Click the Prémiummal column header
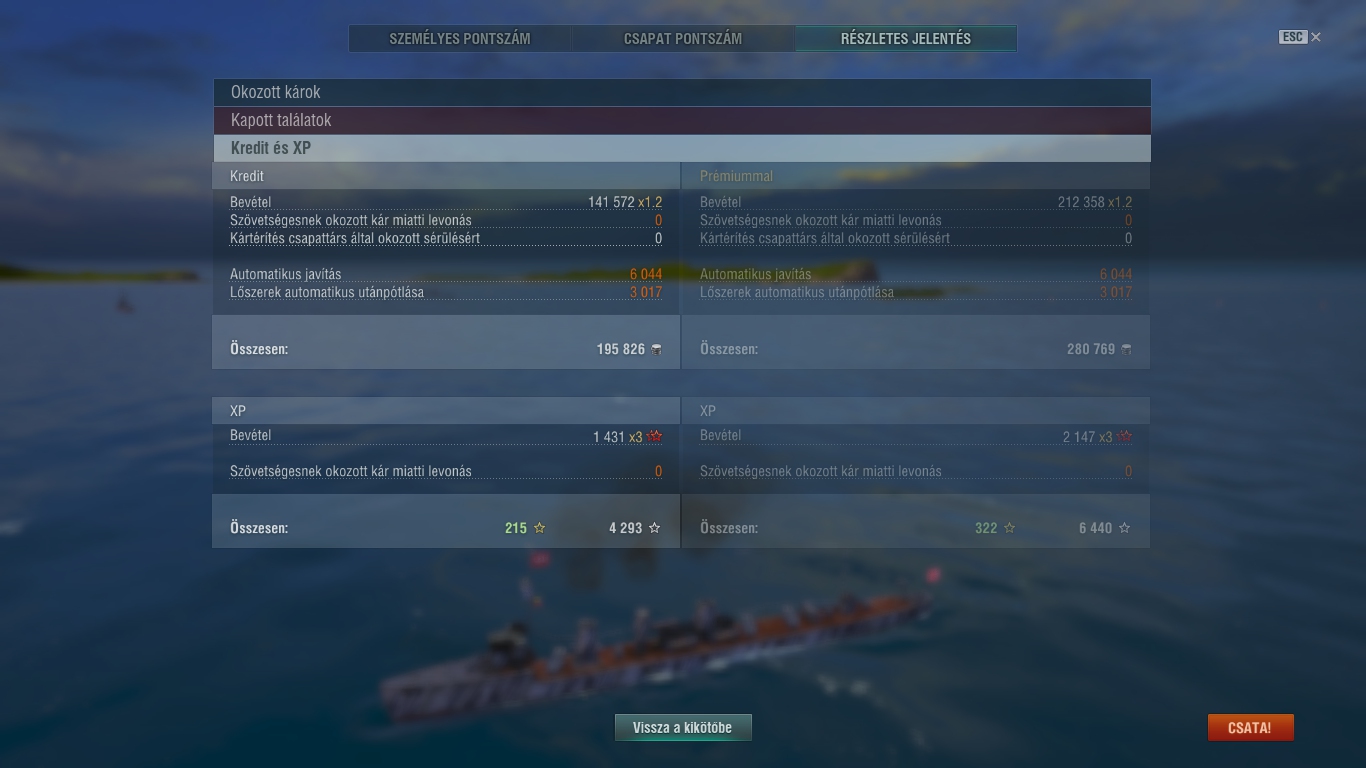 (x=737, y=176)
